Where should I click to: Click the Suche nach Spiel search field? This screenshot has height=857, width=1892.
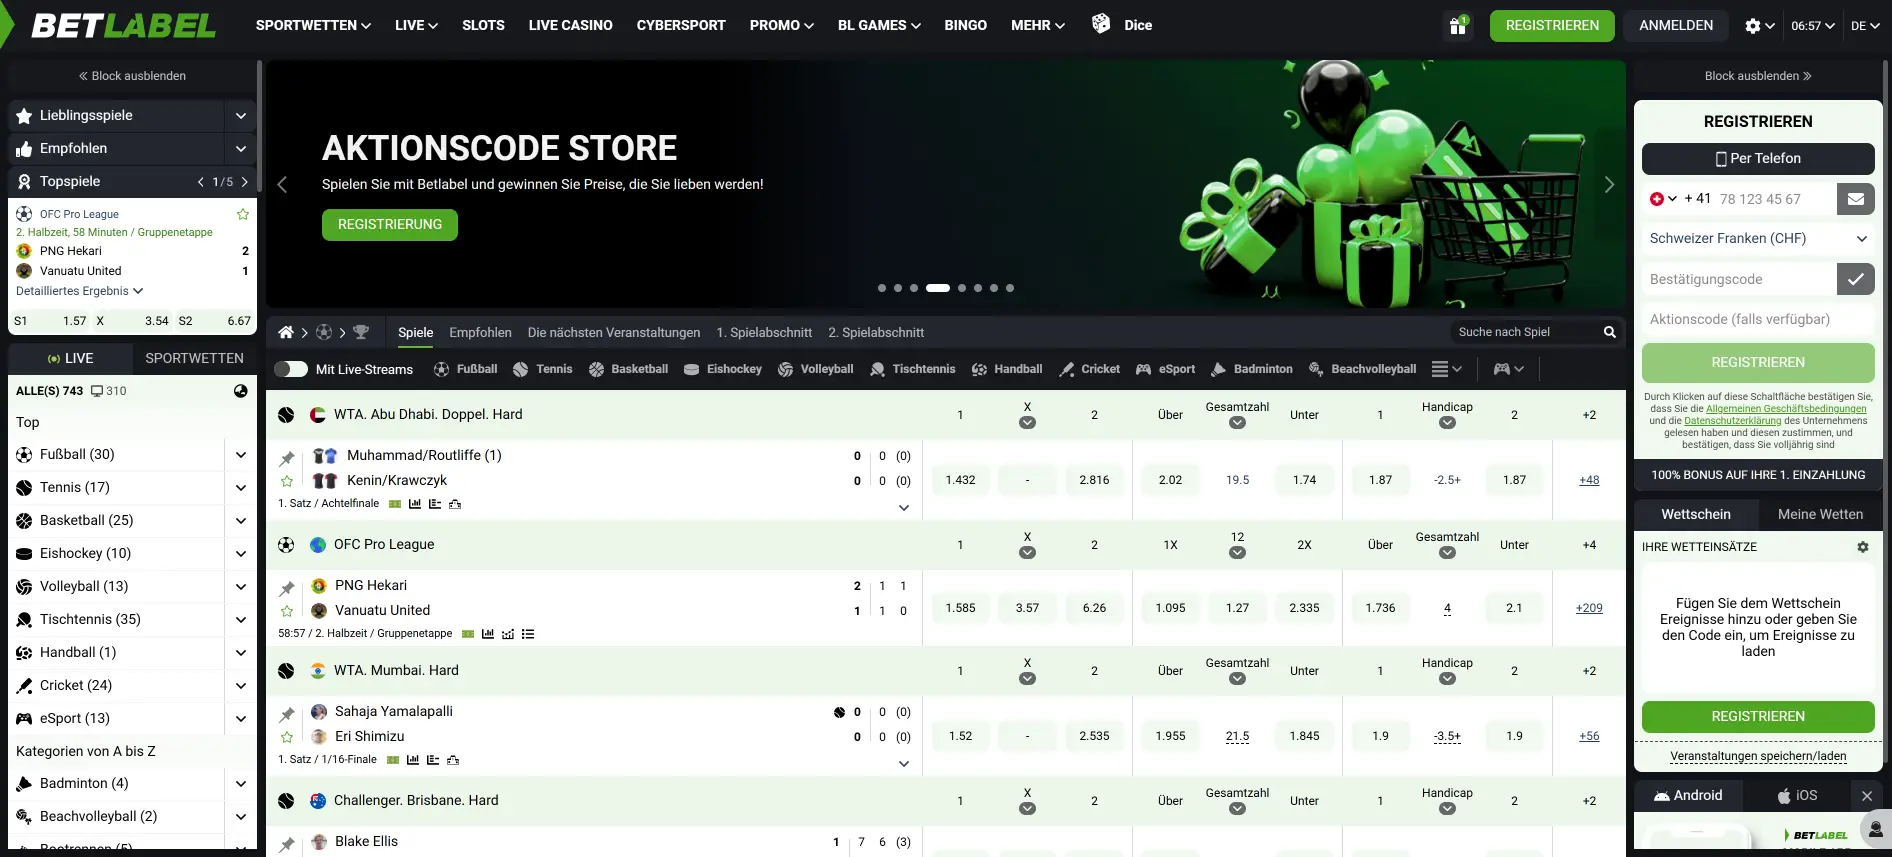point(1525,332)
